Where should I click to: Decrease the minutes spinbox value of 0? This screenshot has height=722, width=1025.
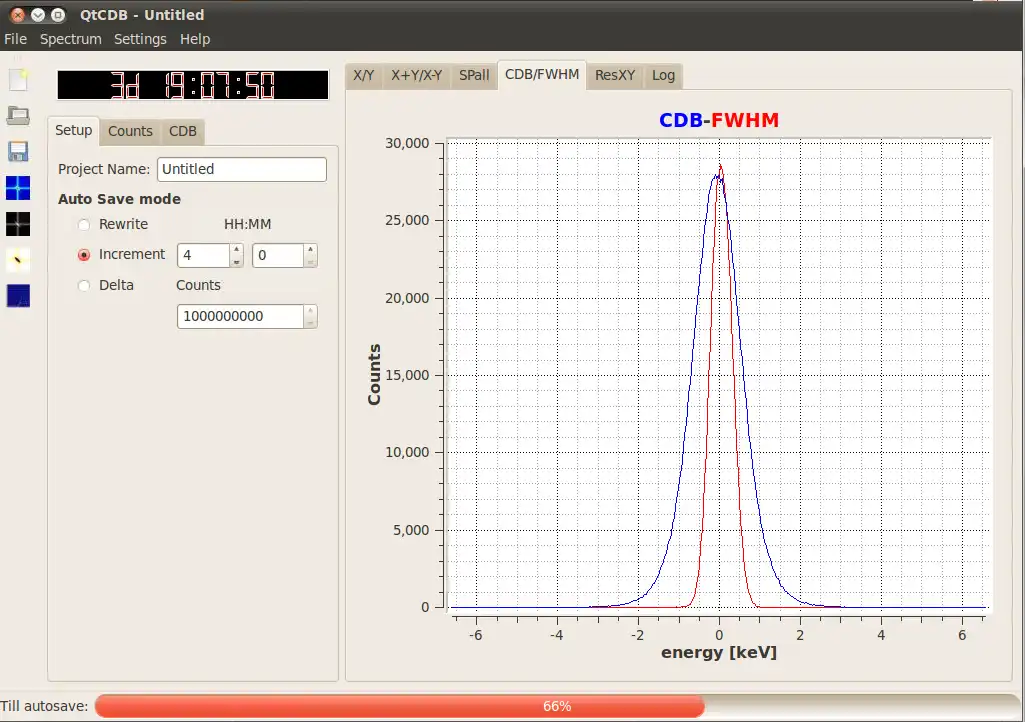311,262
